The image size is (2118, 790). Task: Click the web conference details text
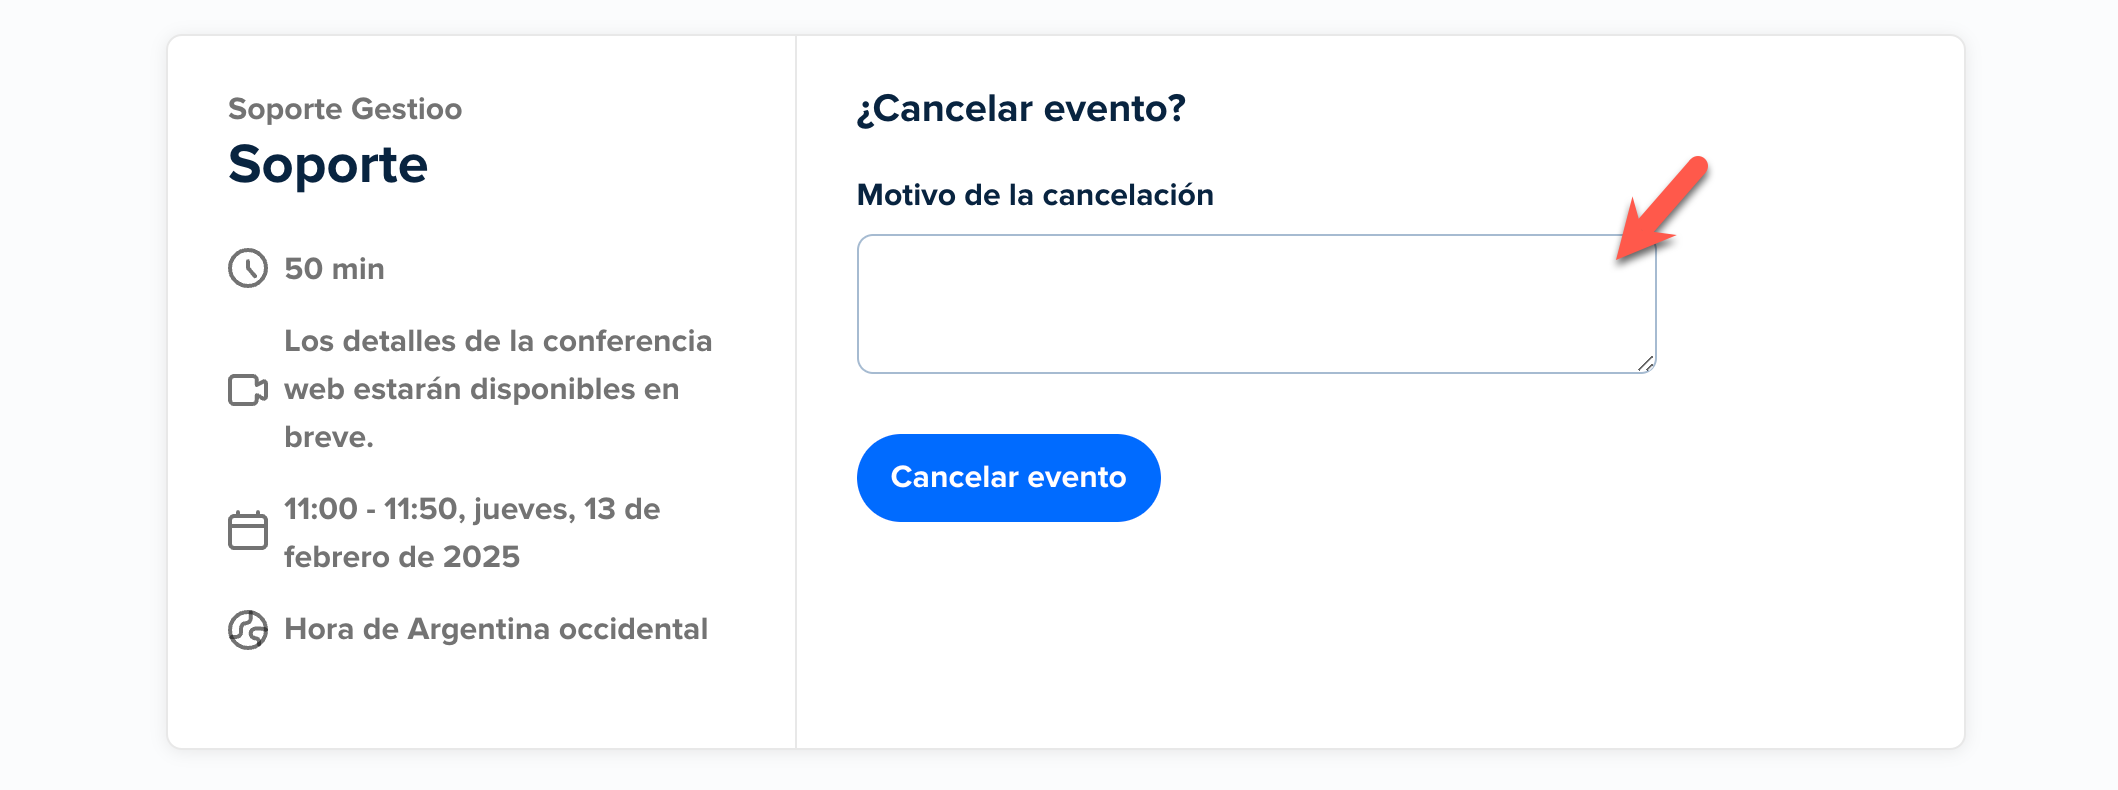pos(498,389)
